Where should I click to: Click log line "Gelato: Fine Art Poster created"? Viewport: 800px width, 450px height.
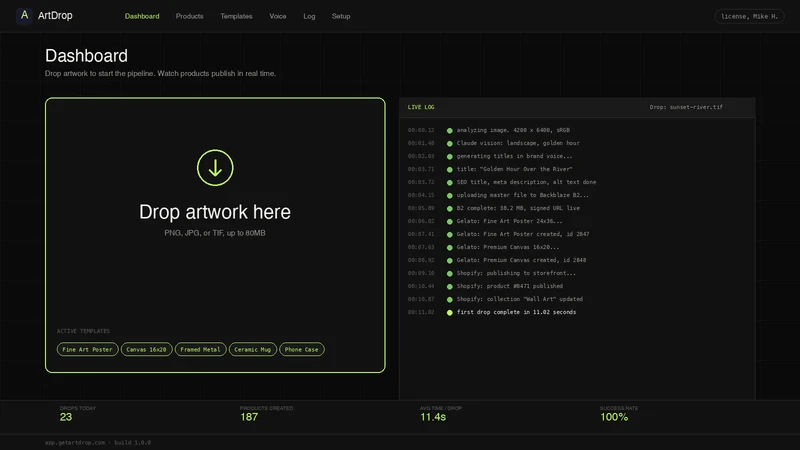522,234
